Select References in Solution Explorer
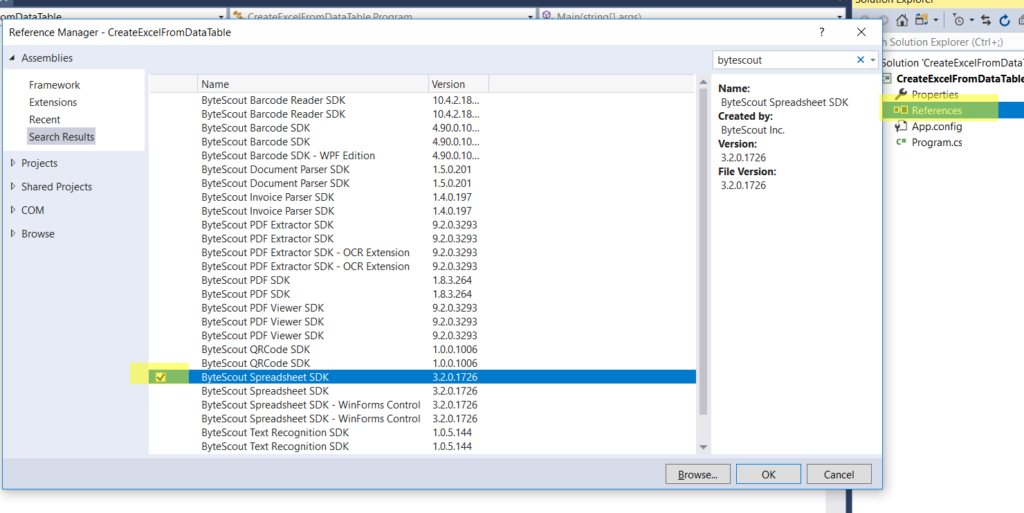Viewport: 1024px width, 513px height. point(936,110)
